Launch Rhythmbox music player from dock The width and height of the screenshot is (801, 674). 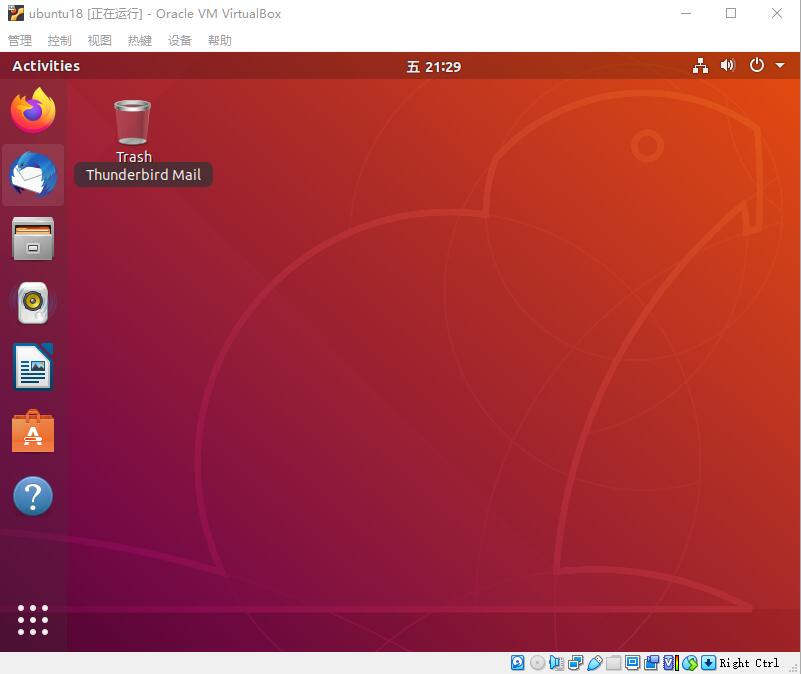click(33, 303)
